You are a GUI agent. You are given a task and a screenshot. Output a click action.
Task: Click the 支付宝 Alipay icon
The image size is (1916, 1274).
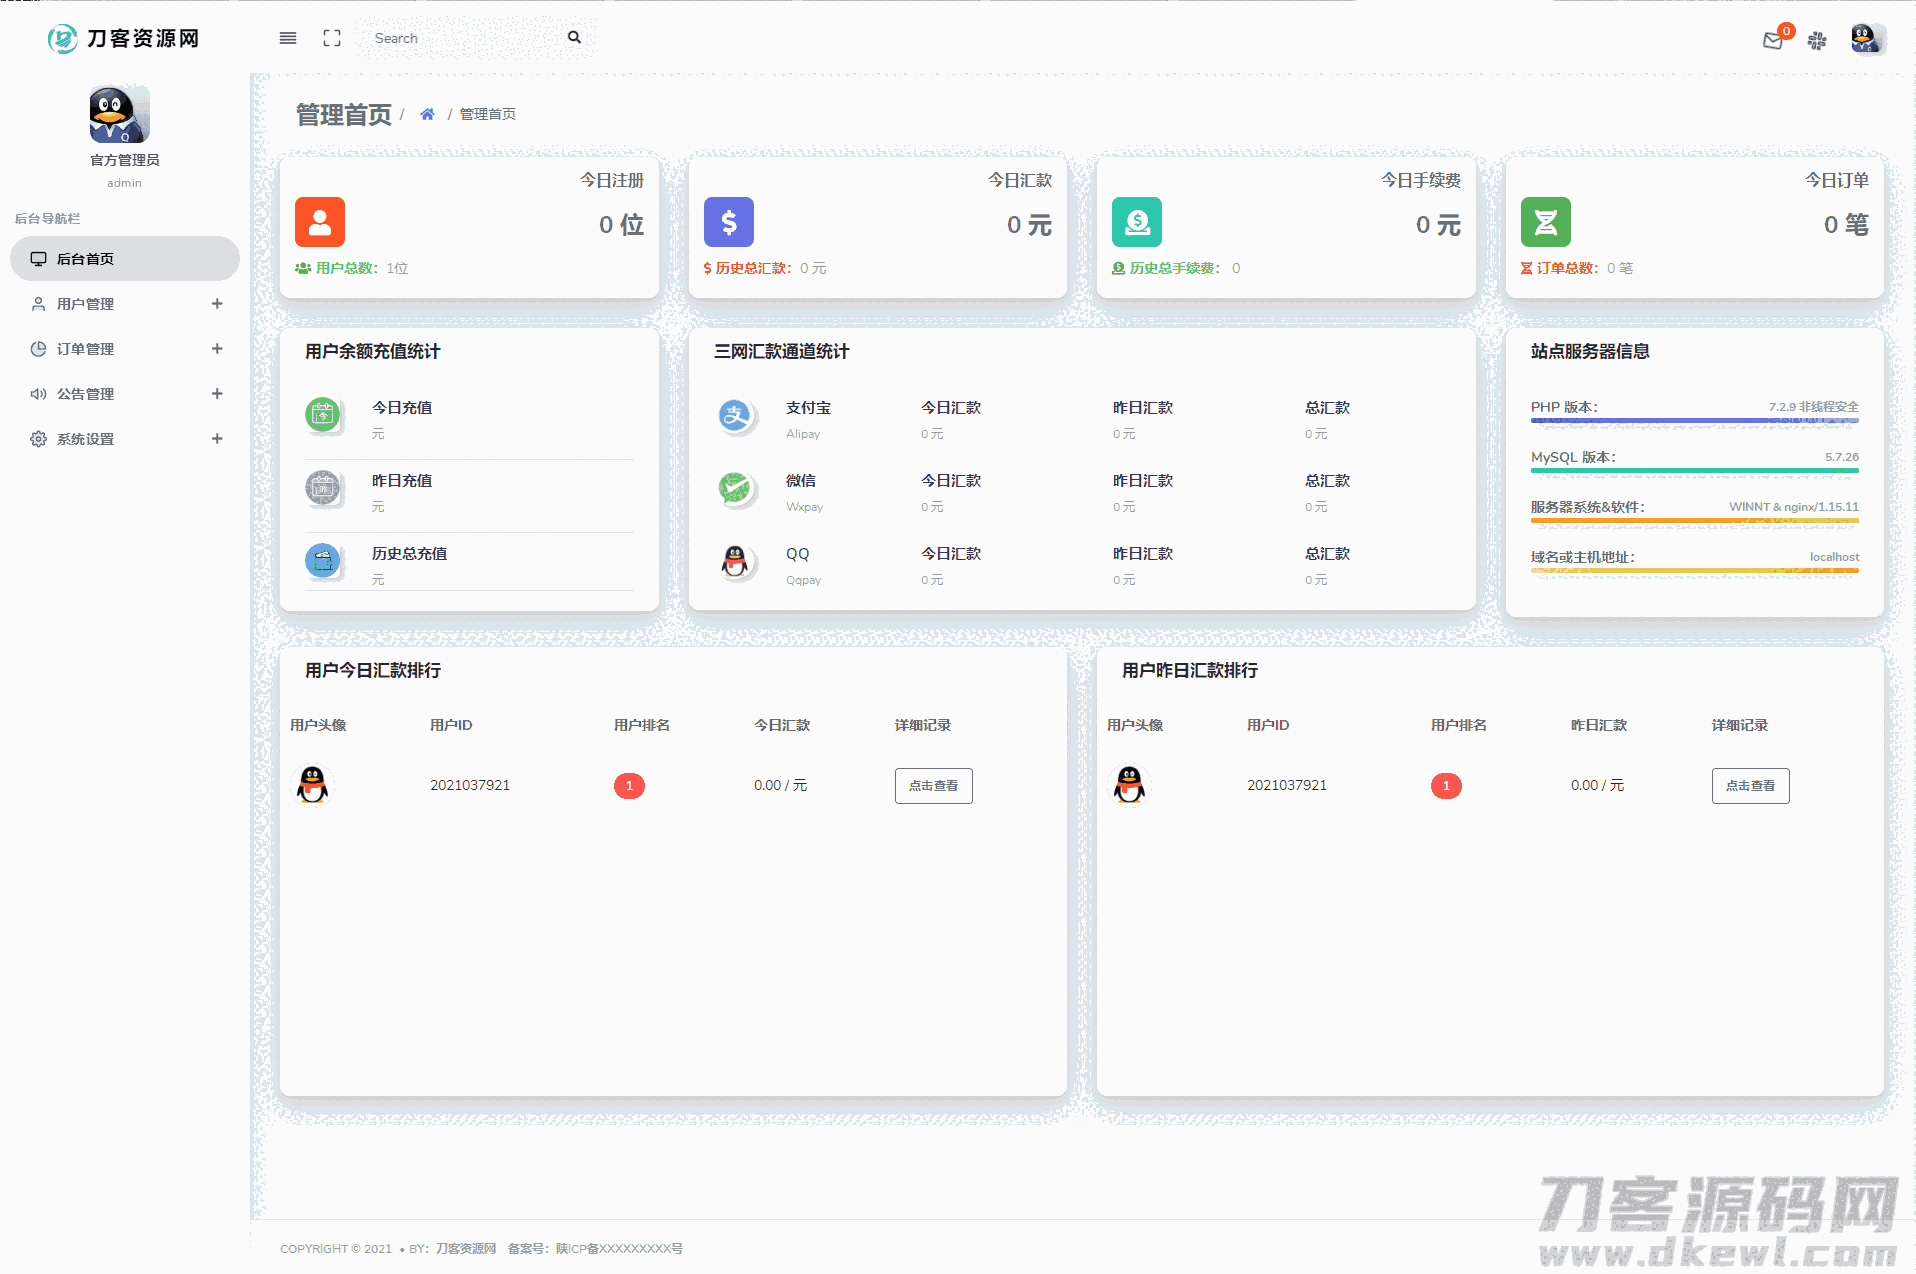(735, 415)
